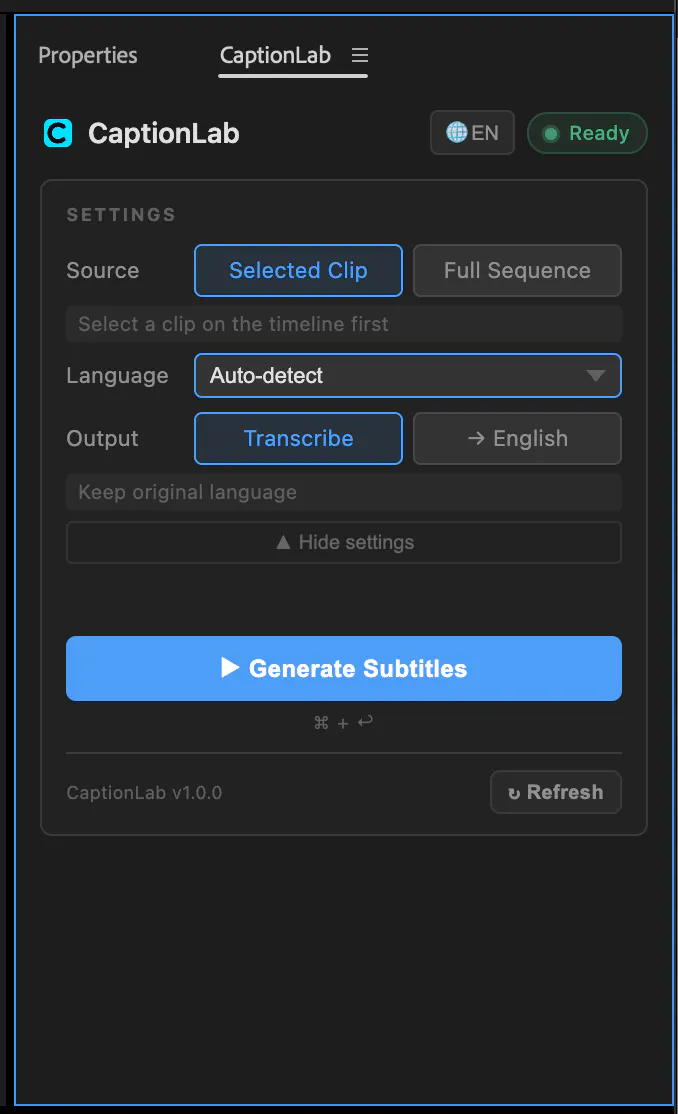This screenshot has width=678, height=1114.
Task: Choose Full Sequence as source
Action: 517,271
